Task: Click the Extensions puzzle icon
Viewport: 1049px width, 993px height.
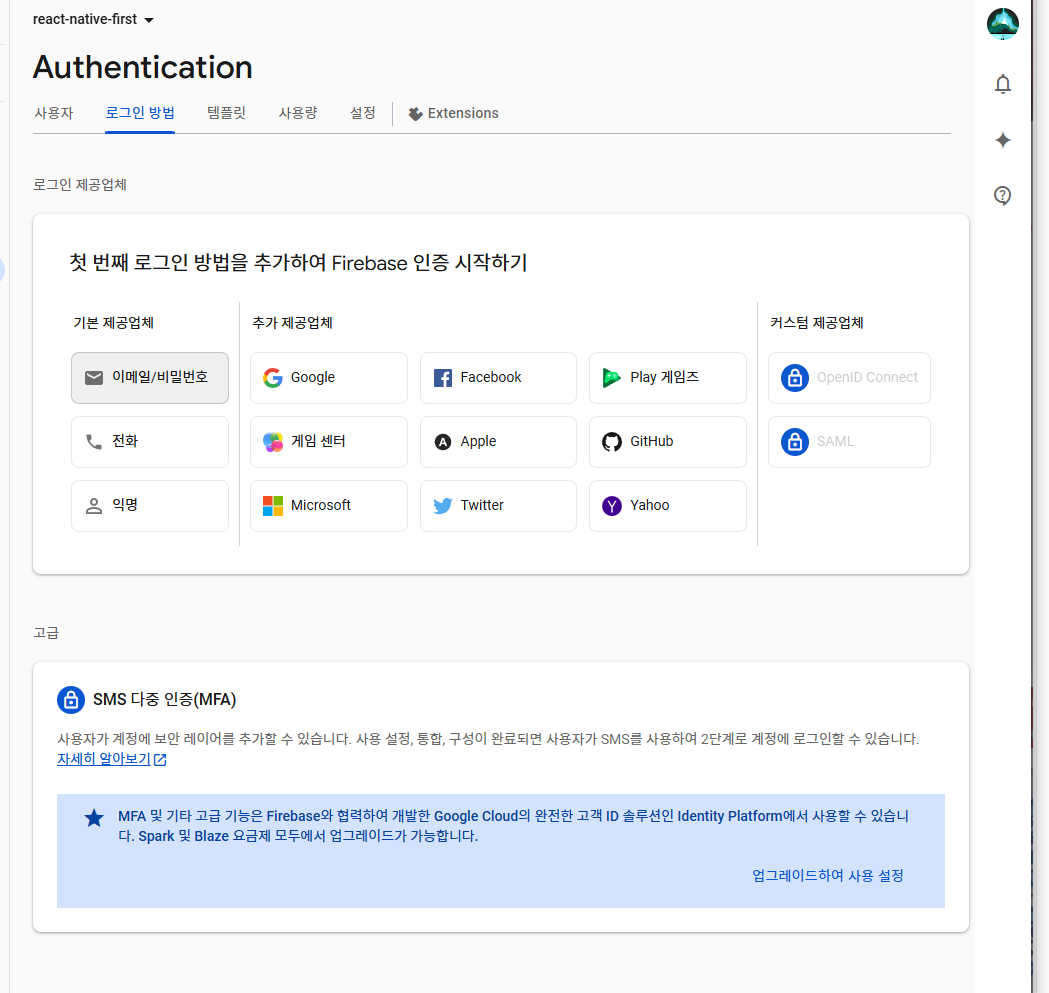Action: 415,114
